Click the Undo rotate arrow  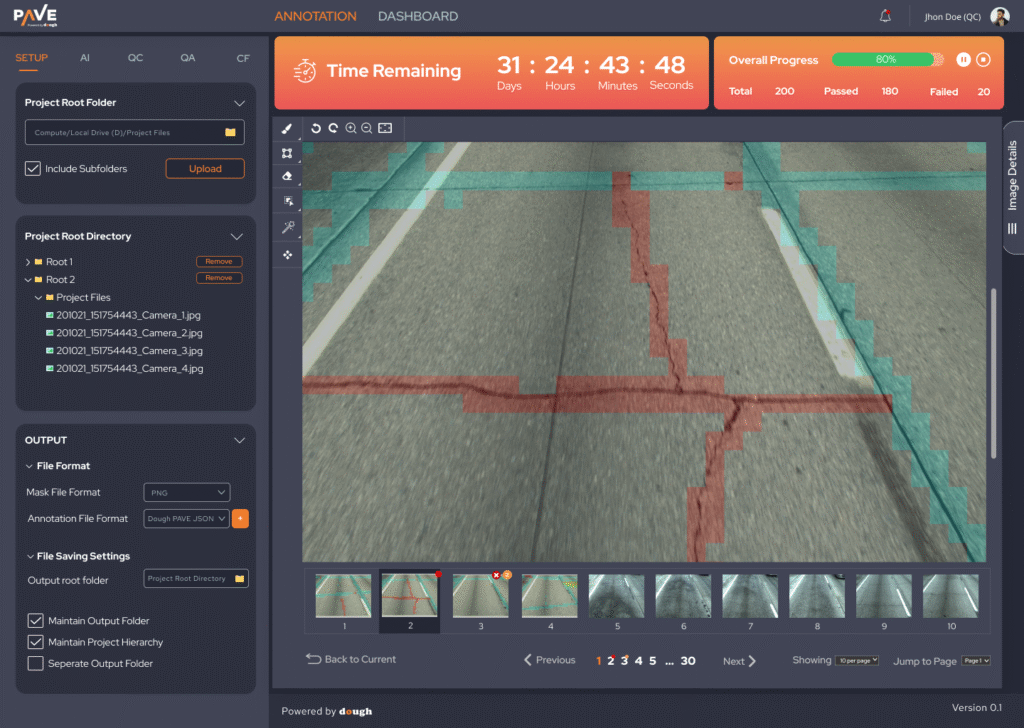[316, 128]
